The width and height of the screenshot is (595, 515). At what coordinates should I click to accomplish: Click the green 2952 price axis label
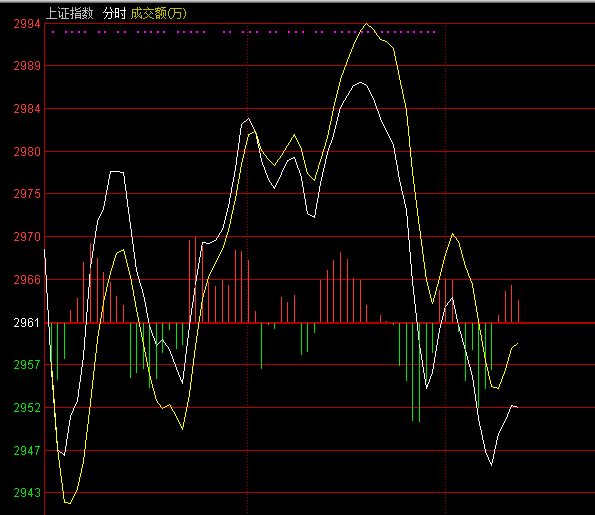point(27,408)
